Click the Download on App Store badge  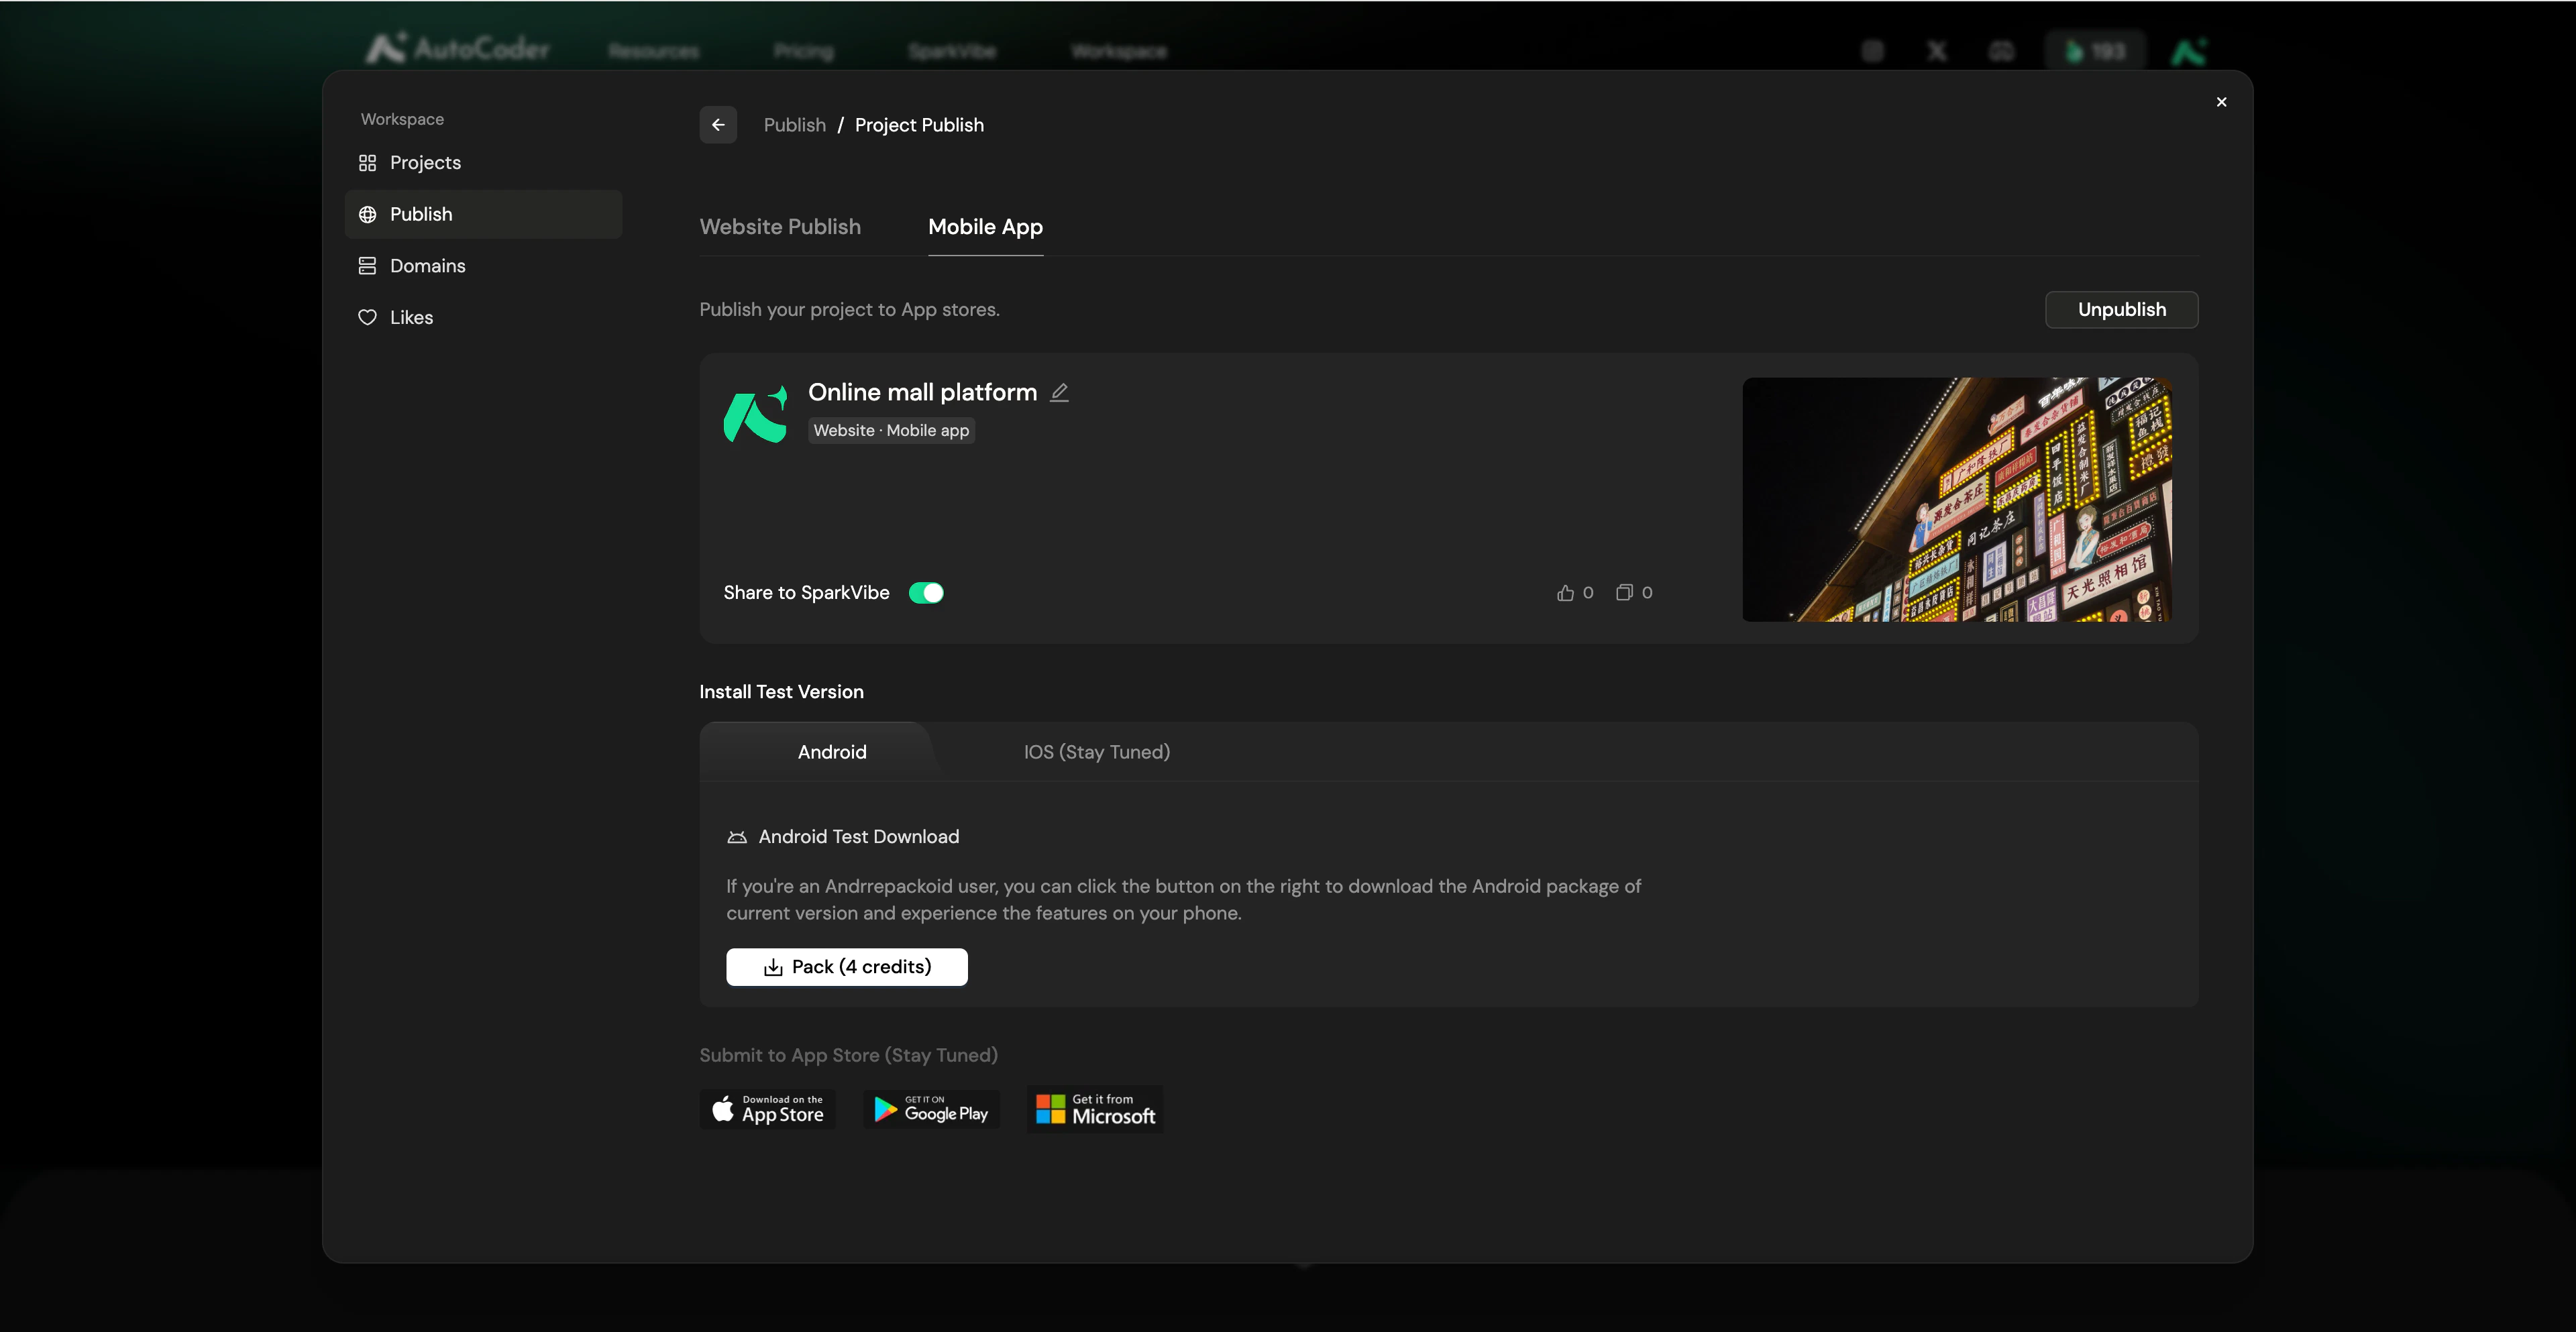[767, 1109]
